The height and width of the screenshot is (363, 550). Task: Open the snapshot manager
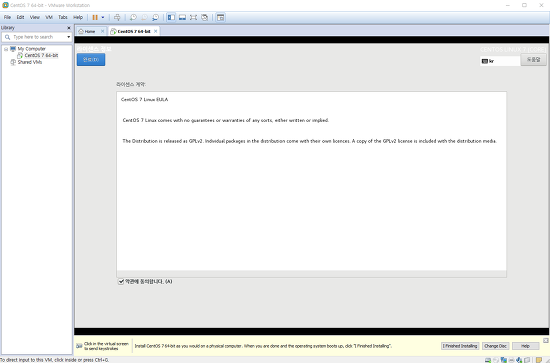[x=155, y=17]
